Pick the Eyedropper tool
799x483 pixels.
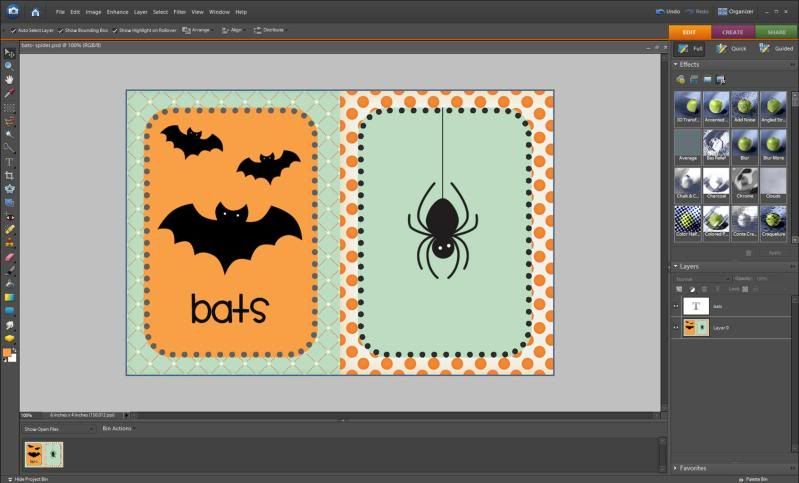click(x=9, y=93)
